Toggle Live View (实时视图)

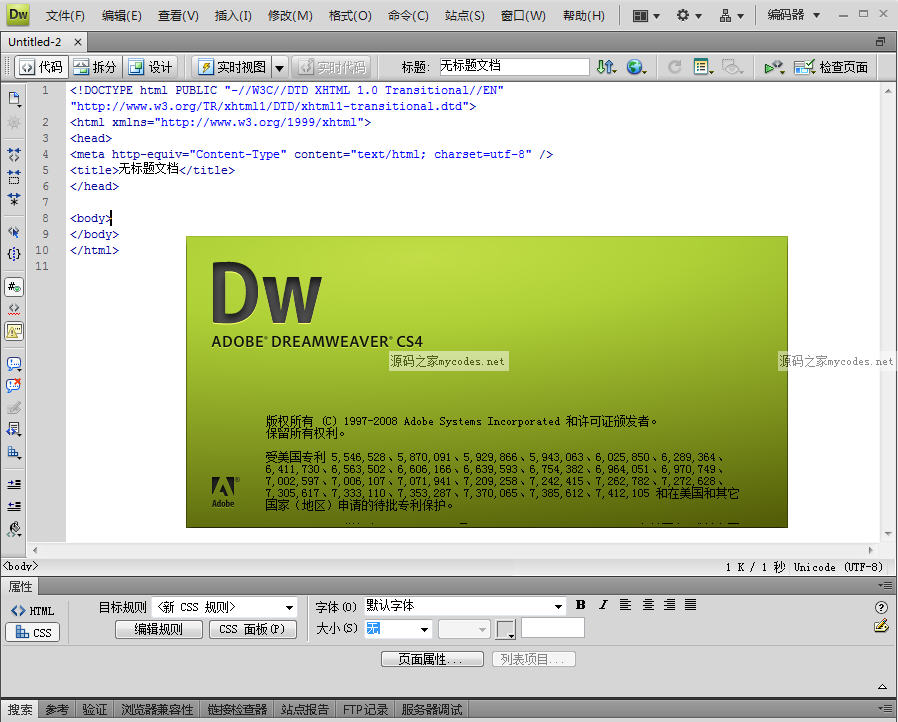[x=232, y=67]
